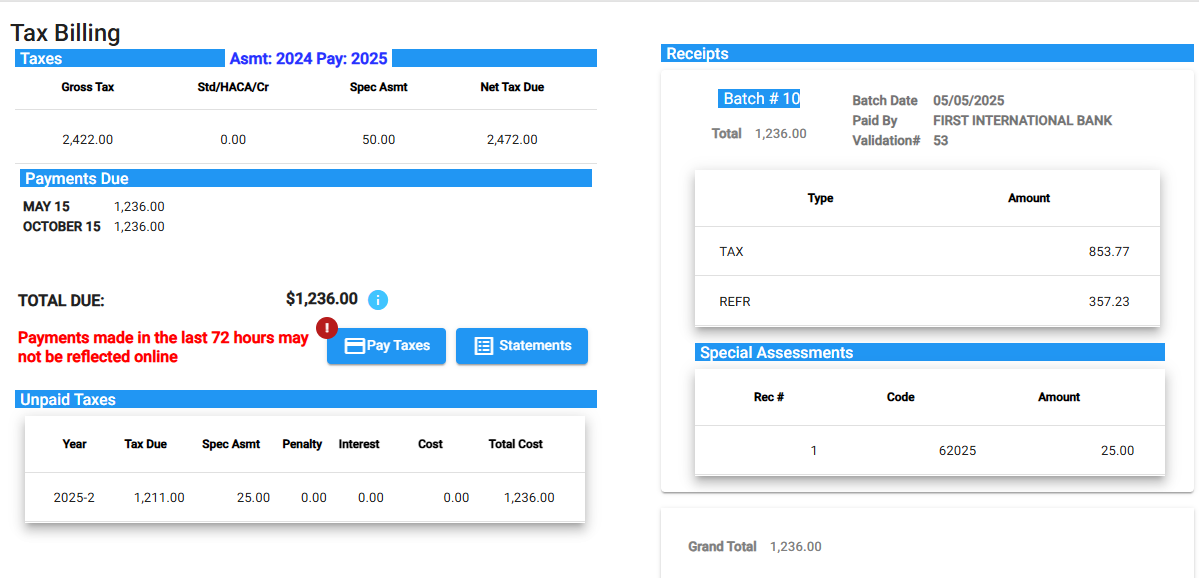Click the Gross Tax column header
Screen dimensions: 1199x578
click(x=88, y=88)
